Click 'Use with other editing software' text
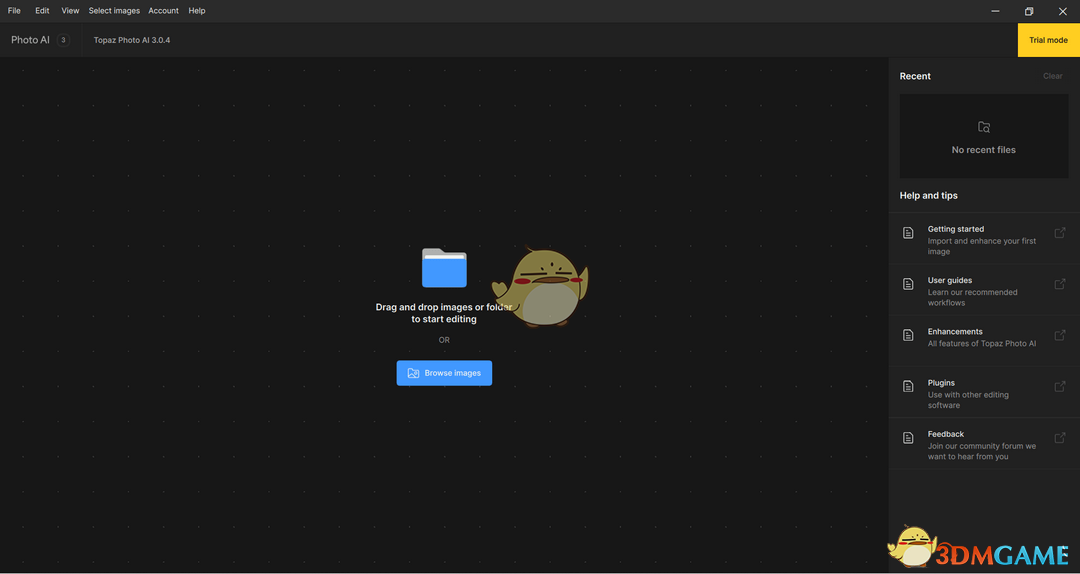The width and height of the screenshot is (1080, 574). click(968, 400)
